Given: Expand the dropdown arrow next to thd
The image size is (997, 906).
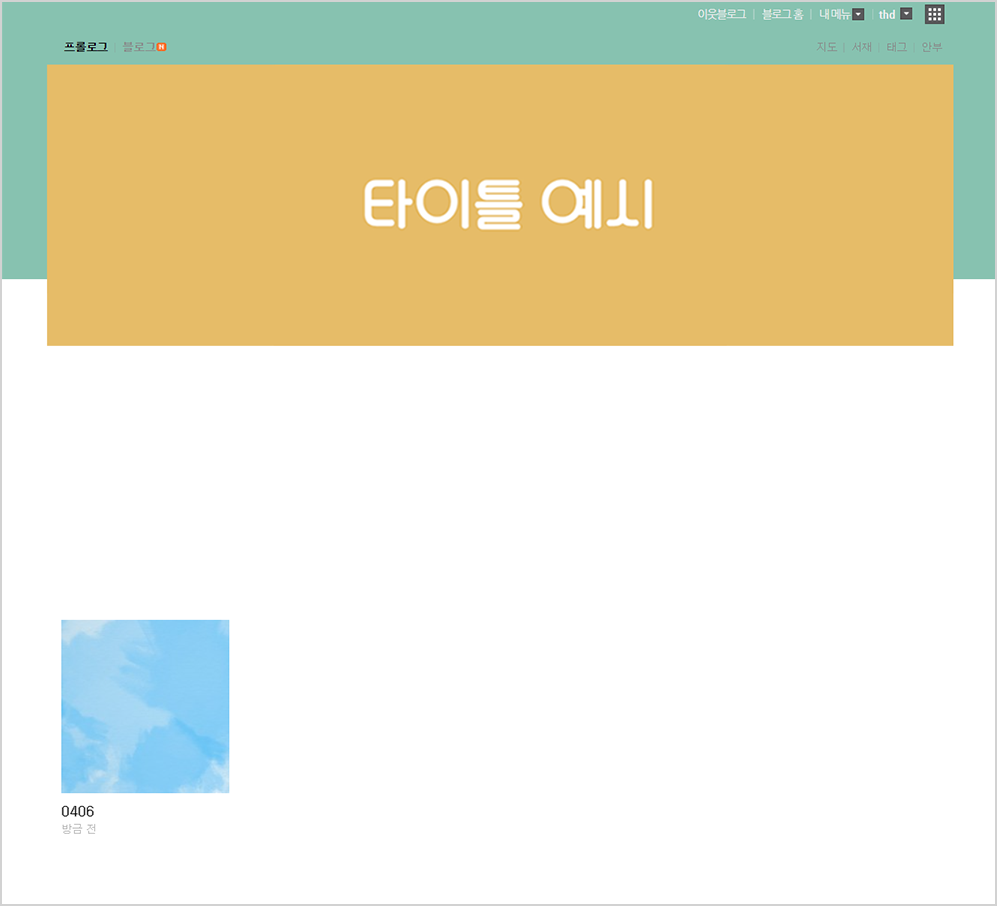Looking at the screenshot, I should 906,14.
